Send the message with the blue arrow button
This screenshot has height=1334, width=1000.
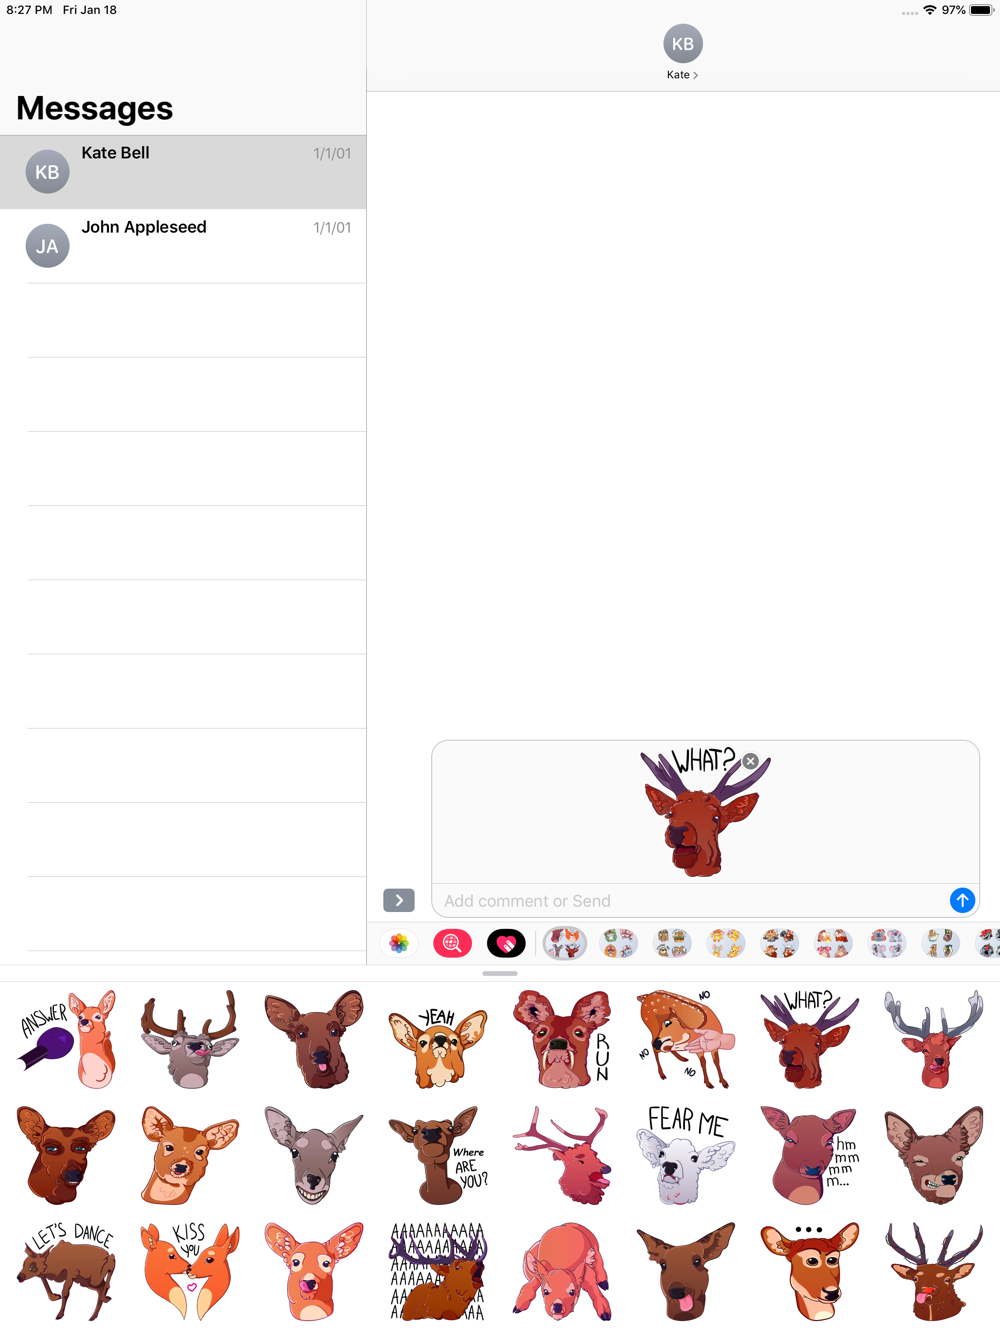coord(962,900)
